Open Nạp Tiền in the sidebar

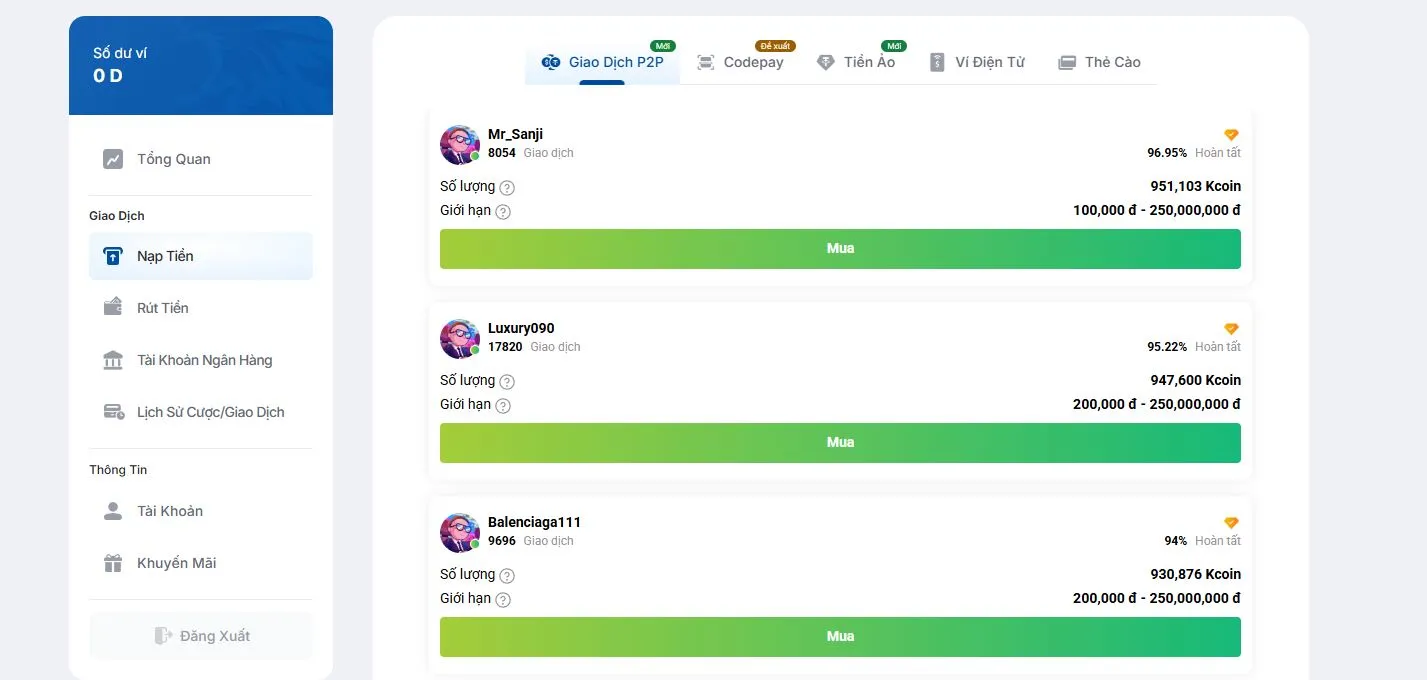(x=201, y=256)
